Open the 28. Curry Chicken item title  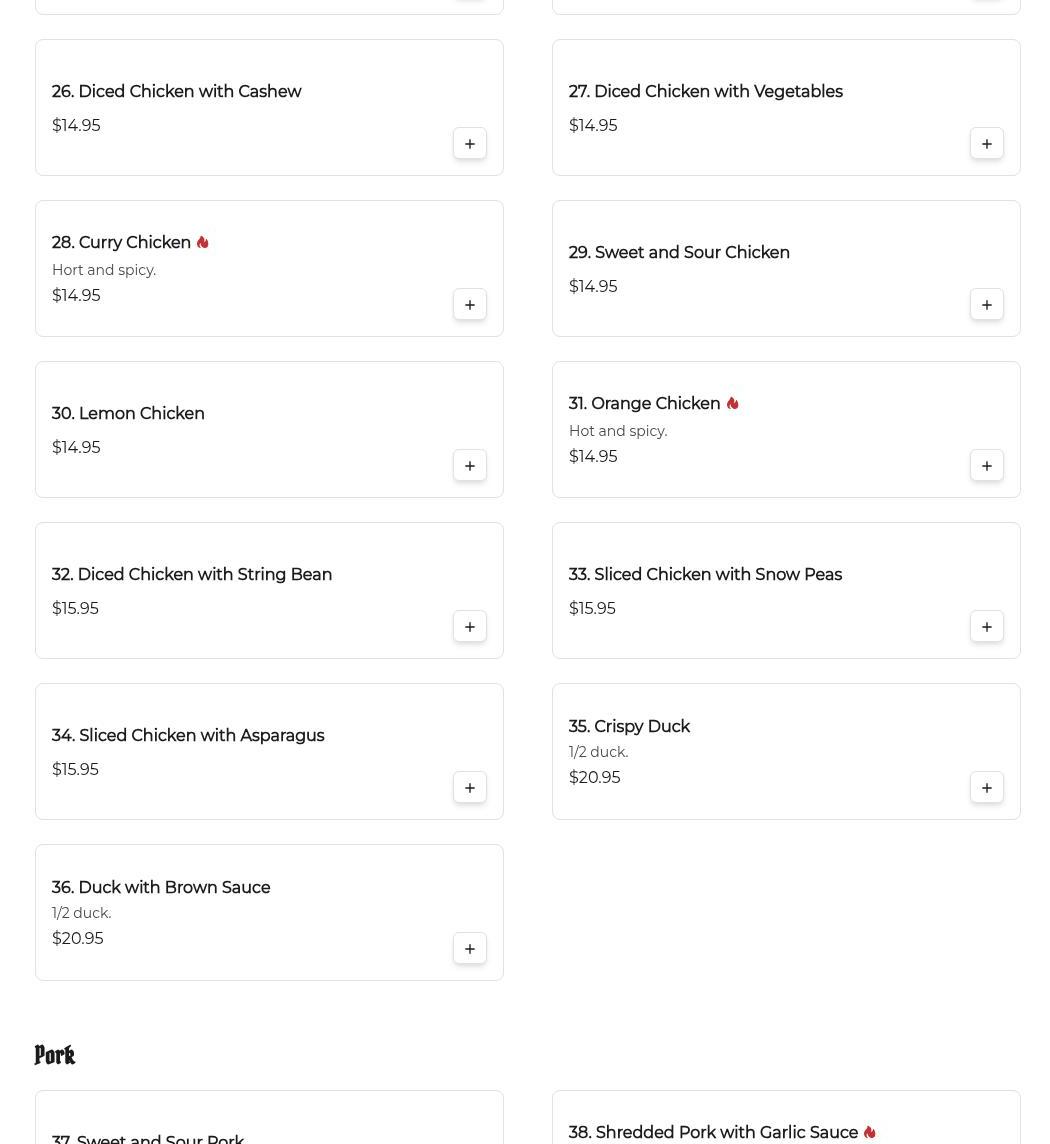click(121, 242)
